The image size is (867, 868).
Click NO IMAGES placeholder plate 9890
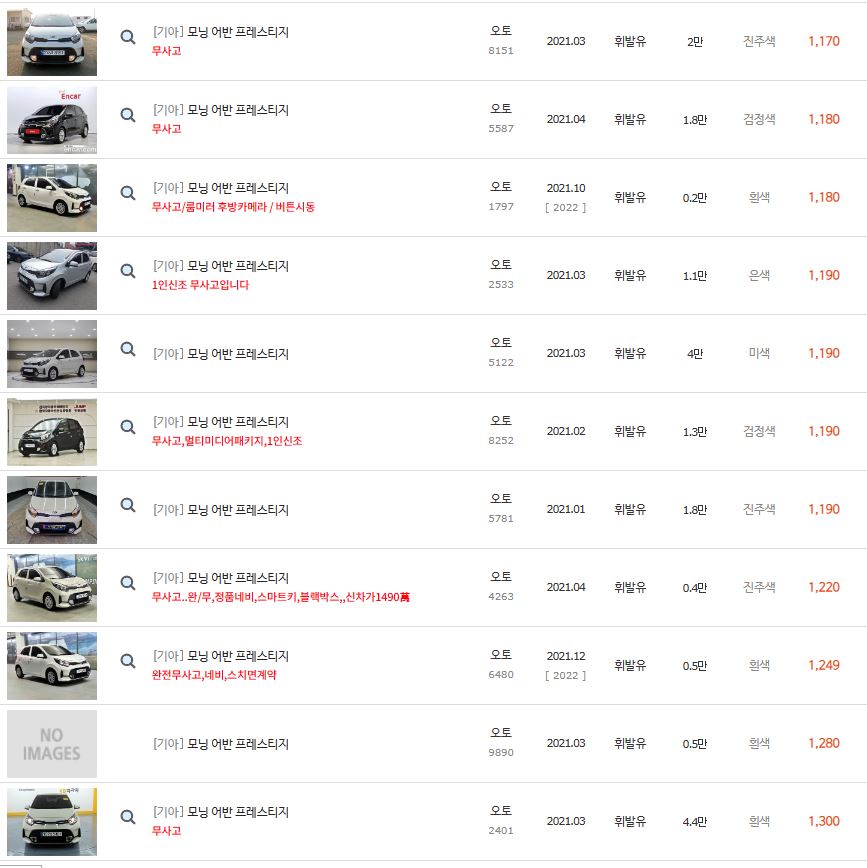(52, 744)
